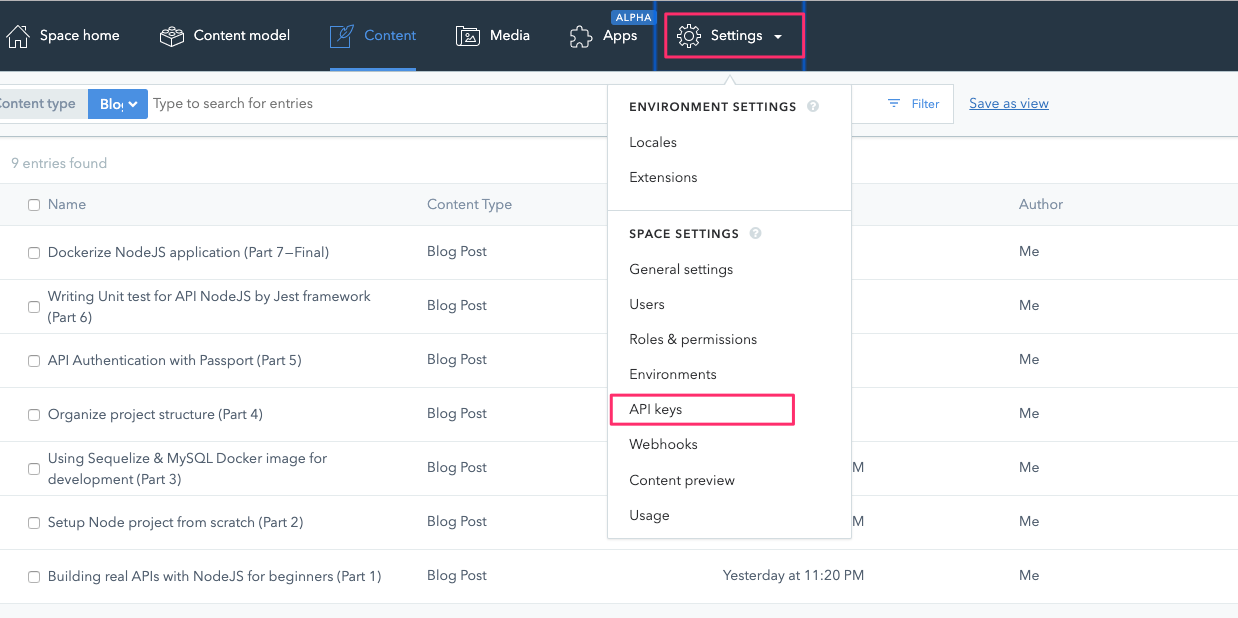The width and height of the screenshot is (1238, 618).
Task: Select all entries via header checkbox
Action: 33,203
